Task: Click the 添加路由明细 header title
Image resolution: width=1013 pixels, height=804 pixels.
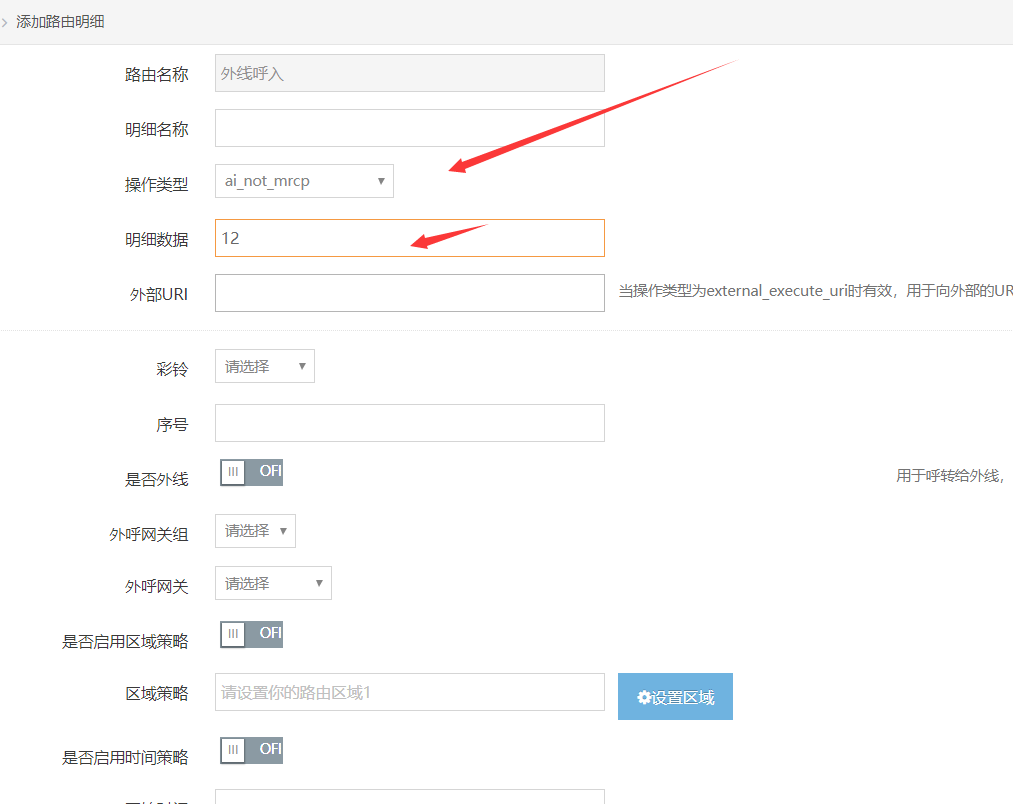Action: [x=61, y=21]
